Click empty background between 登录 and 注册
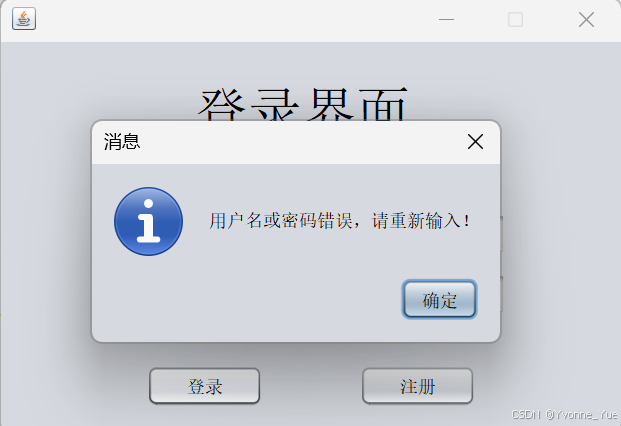Viewport: 621px width, 426px height. coord(311,386)
